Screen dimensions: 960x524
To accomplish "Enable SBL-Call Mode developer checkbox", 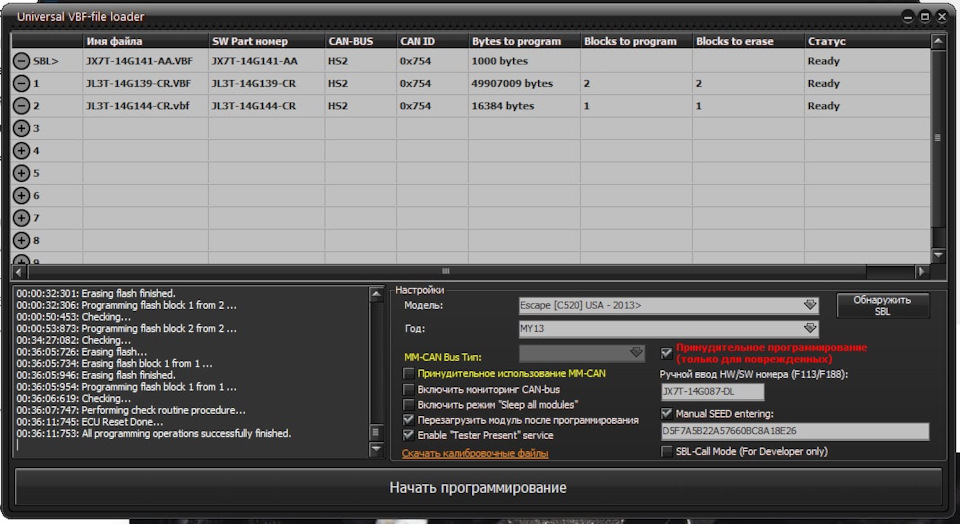I will click(x=667, y=451).
